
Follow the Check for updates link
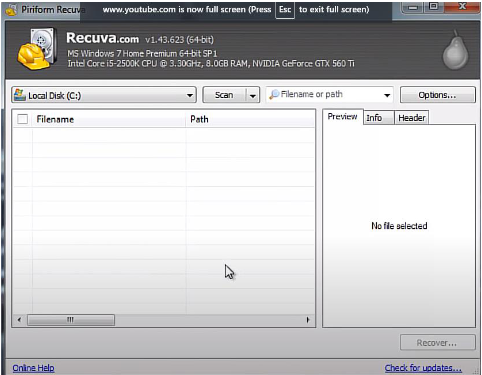point(423,368)
